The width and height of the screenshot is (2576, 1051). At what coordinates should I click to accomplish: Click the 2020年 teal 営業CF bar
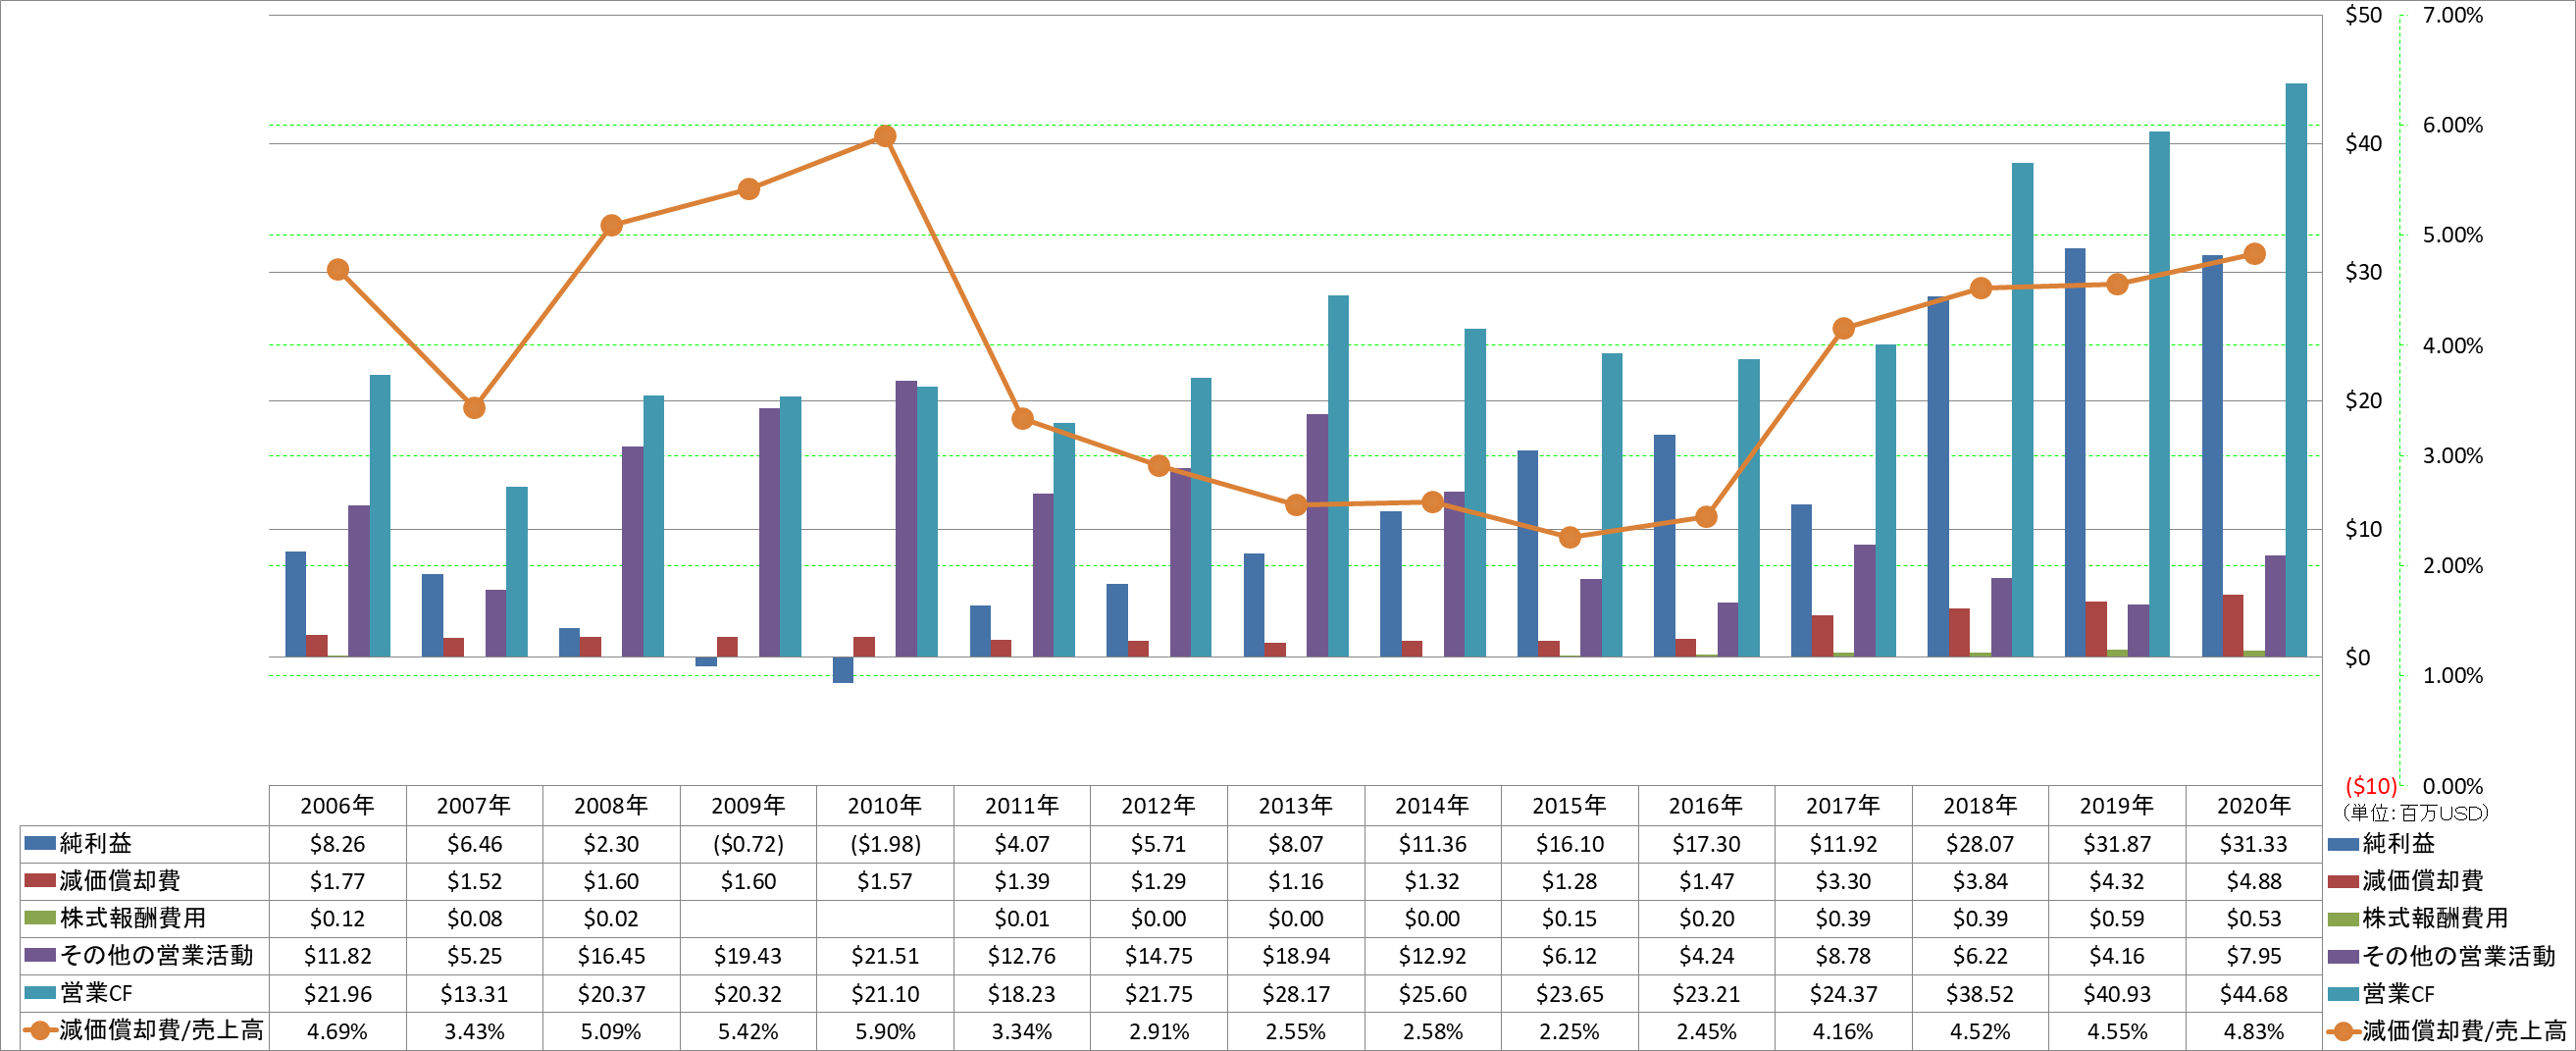click(2296, 370)
